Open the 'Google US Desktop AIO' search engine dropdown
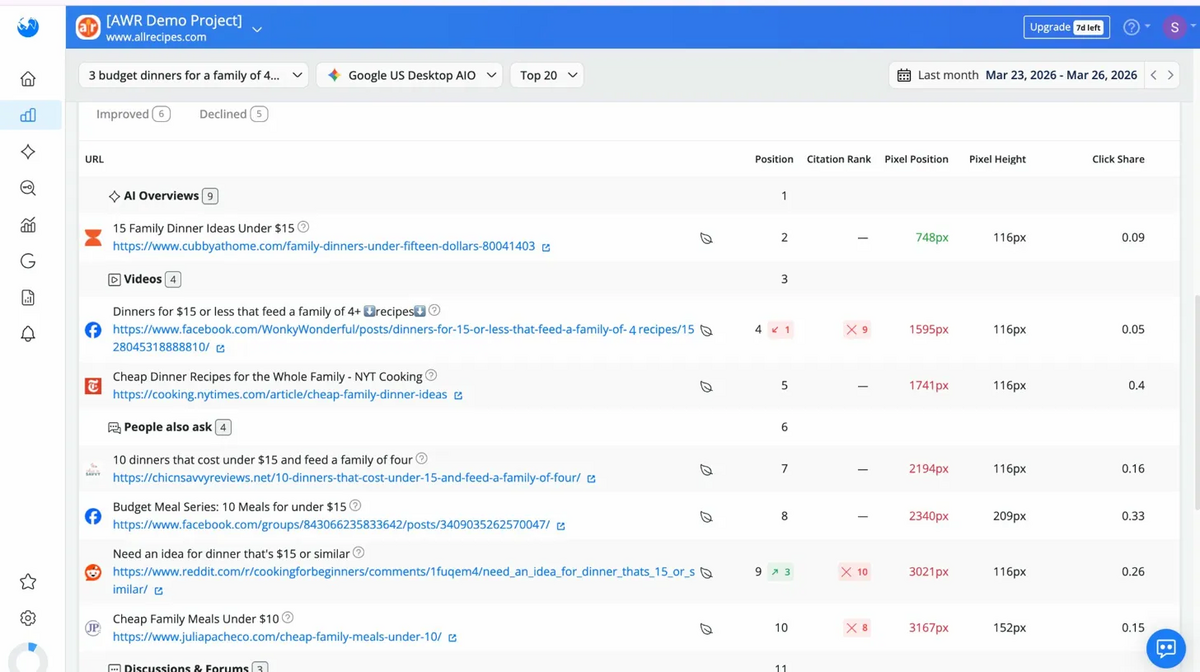Viewport: 1200px width, 672px height. point(411,75)
